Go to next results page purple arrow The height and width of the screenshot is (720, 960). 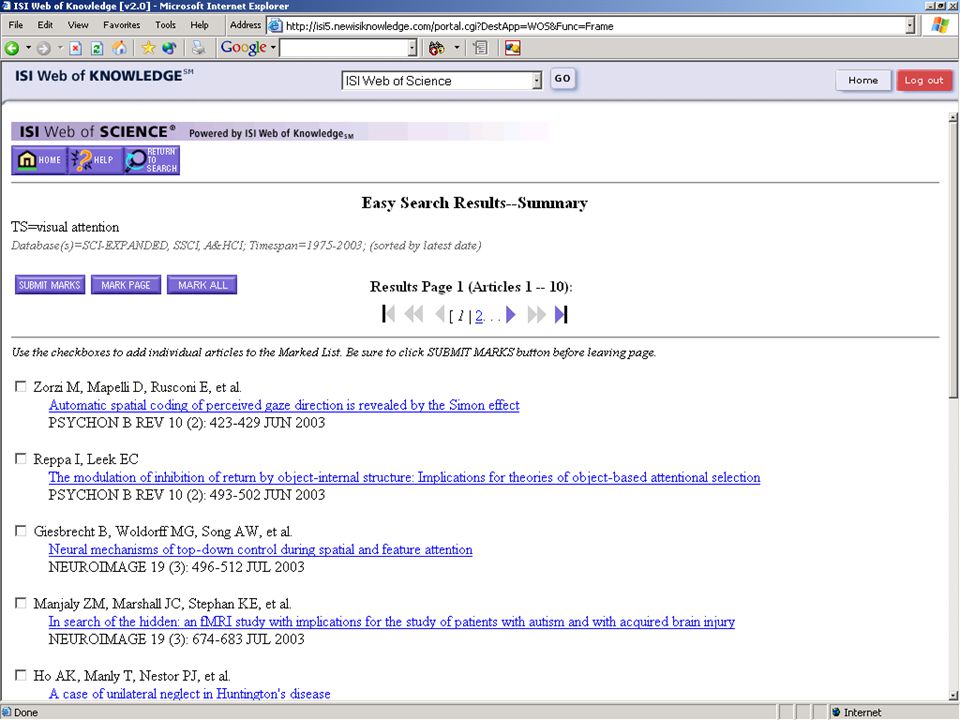(x=511, y=315)
